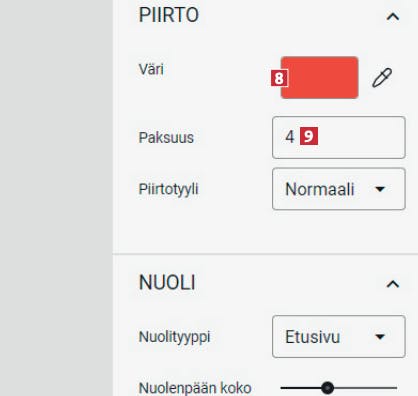Select the Paksuus label text
418x396 pixels.
click(166, 138)
